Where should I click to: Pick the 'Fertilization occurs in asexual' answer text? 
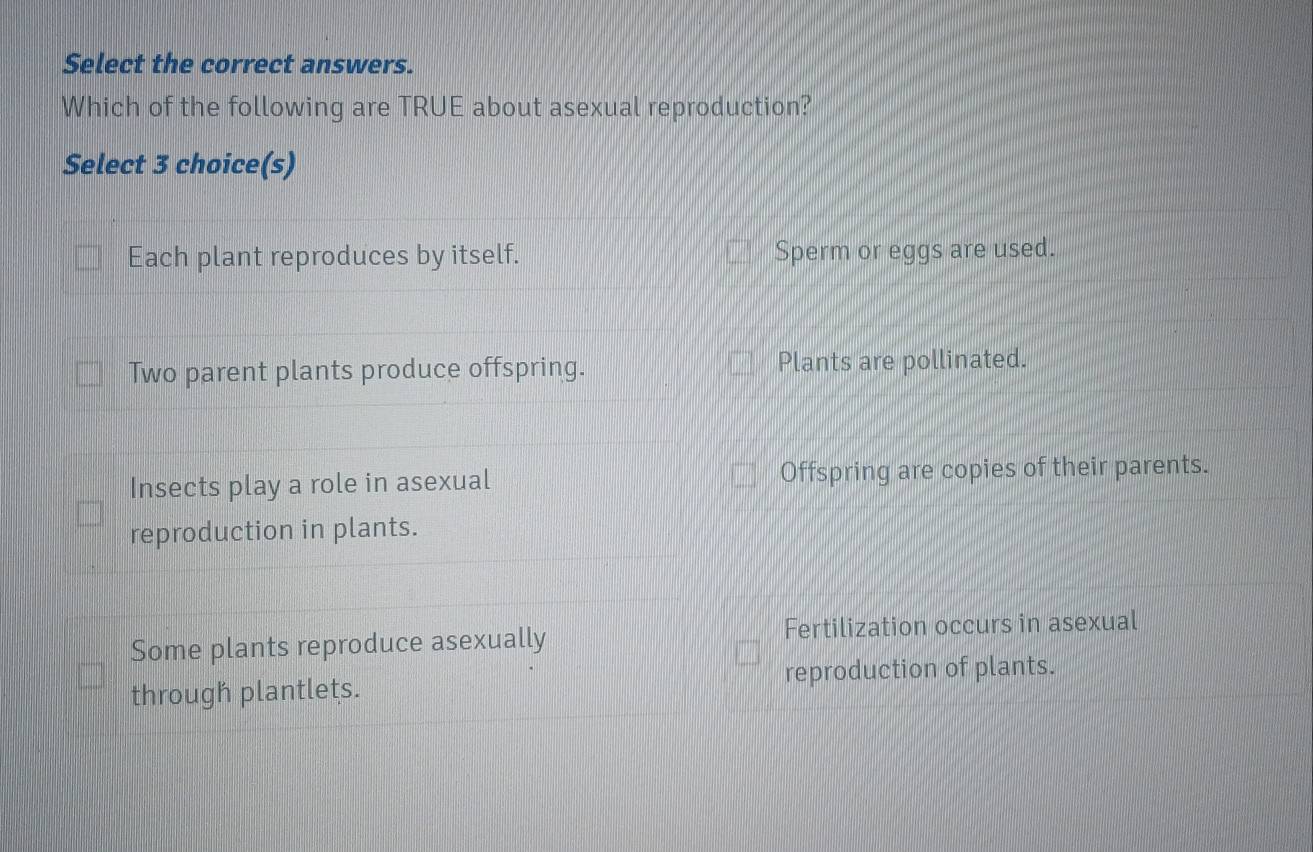[x=961, y=625]
